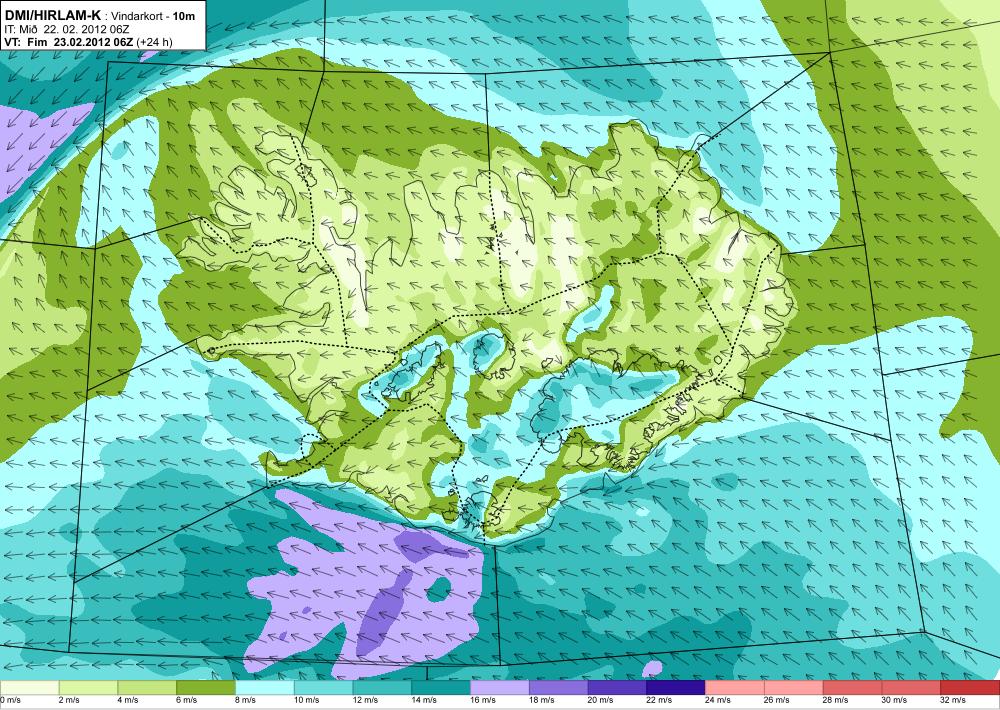Screen dimensions: 1000x710
Task: Click the VT: Fim 23.02.2012 06Z line
Action: click(x=88, y=43)
